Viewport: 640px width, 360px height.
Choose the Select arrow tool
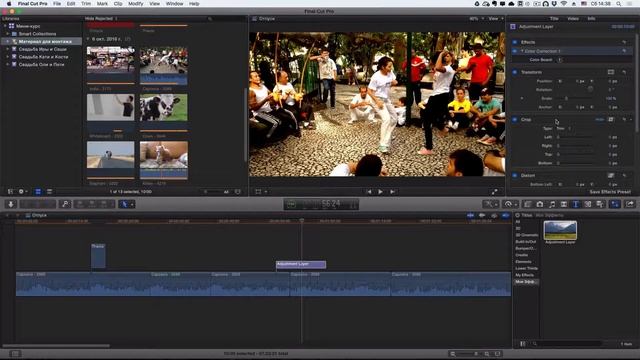pyautogui.click(x=124, y=204)
